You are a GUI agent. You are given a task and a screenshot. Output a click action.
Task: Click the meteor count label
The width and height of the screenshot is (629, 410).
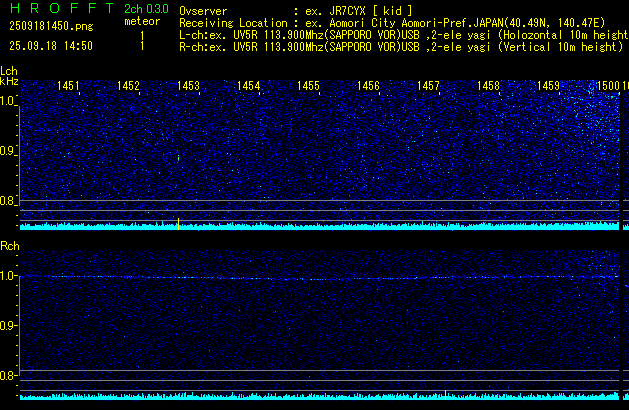pos(141,20)
